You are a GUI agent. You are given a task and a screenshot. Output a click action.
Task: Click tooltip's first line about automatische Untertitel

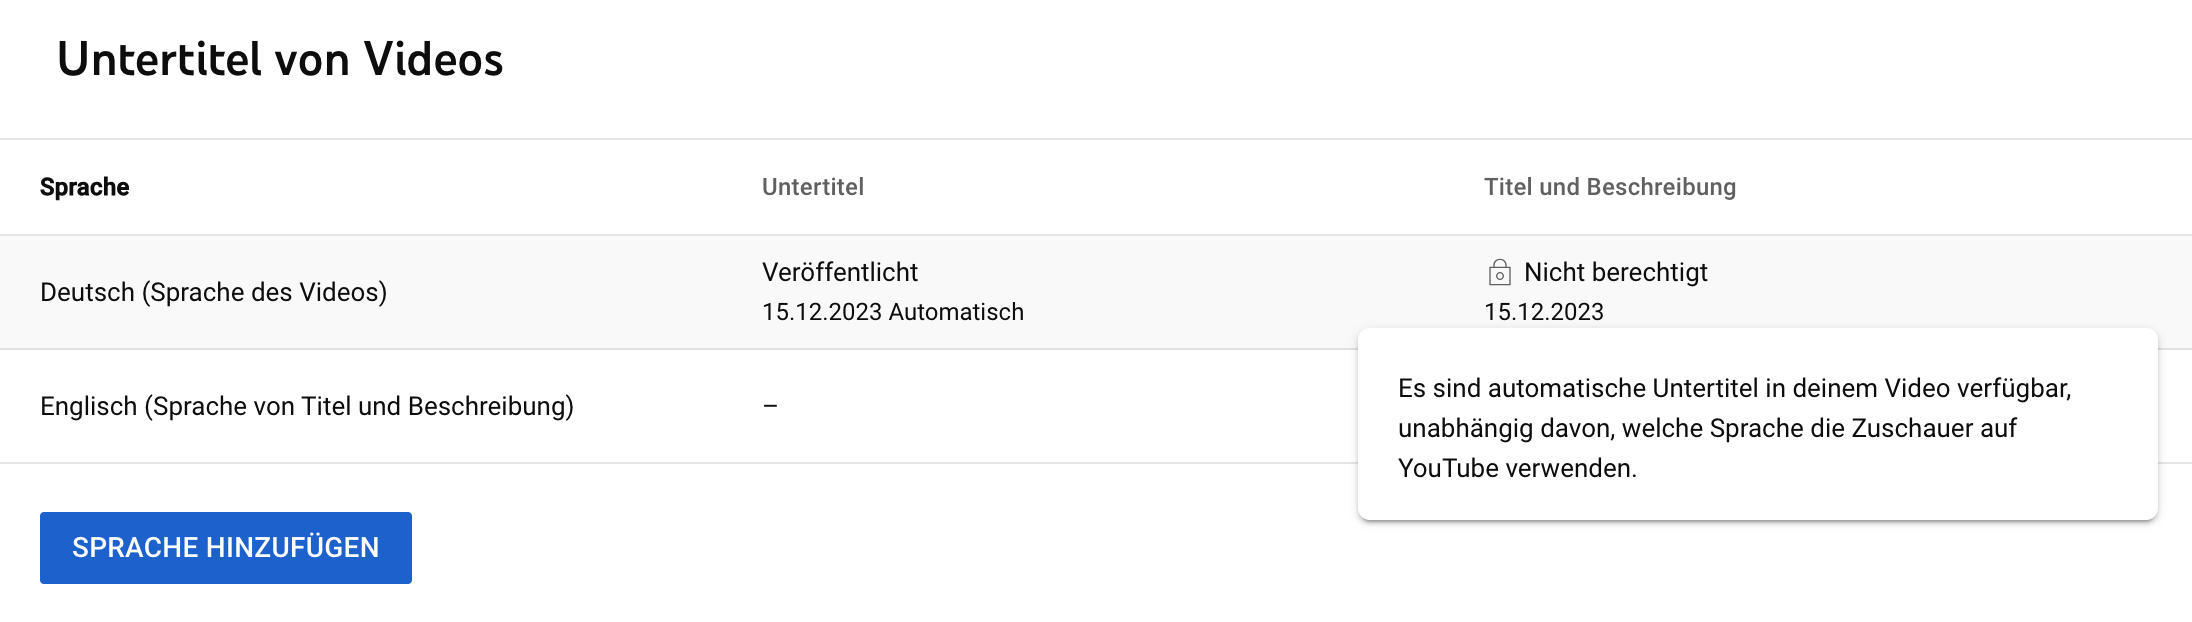pos(1734,388)
